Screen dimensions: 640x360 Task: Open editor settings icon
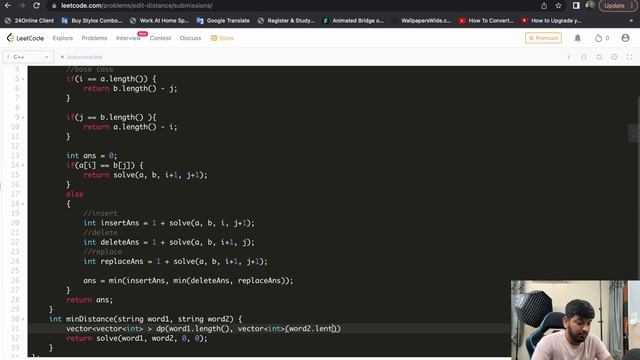pyautogui.click(x=614, y=57)
